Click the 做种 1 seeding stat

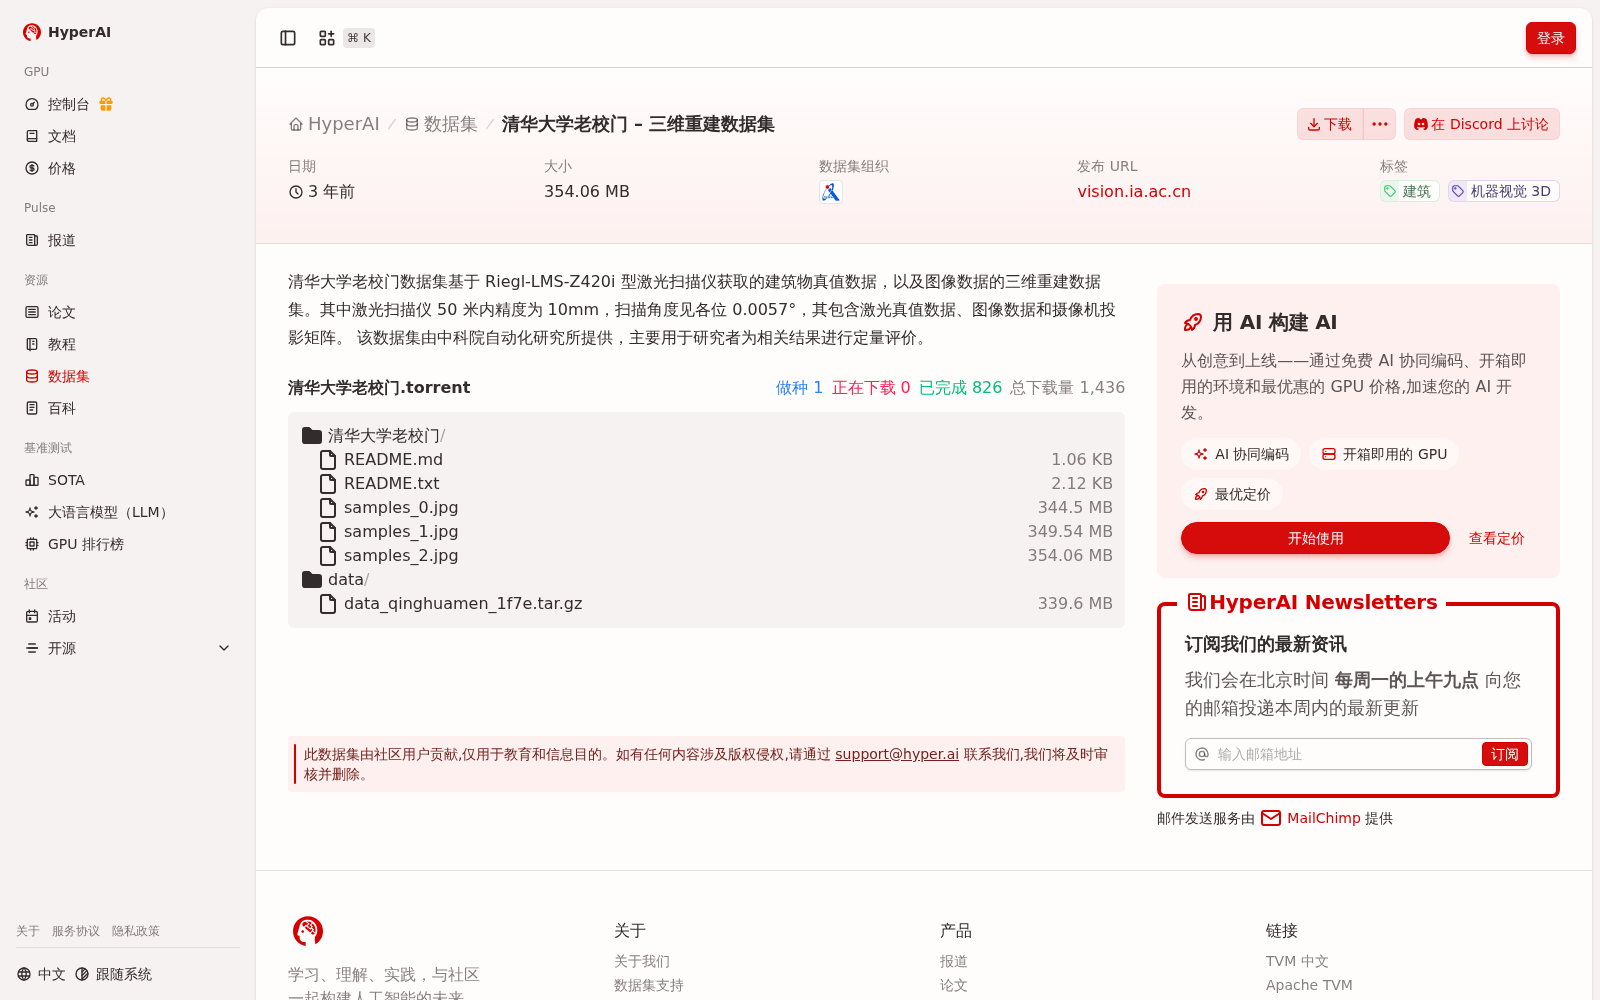[799, 388]
